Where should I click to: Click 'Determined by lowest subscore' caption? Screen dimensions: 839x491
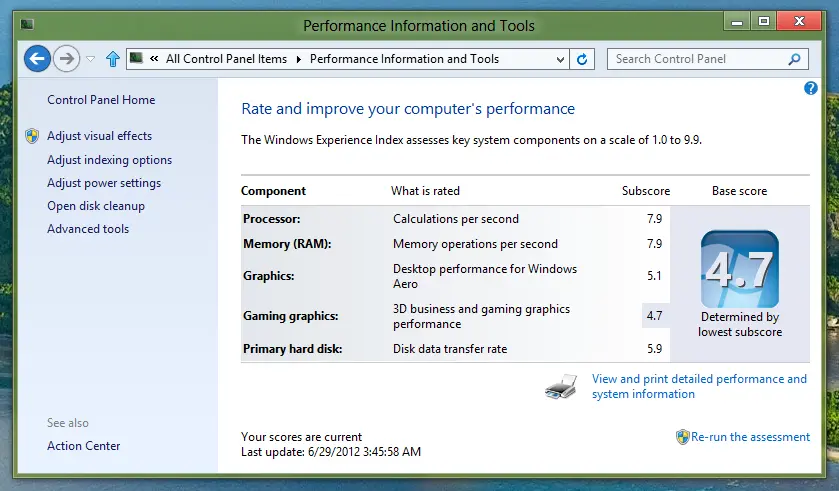(740, 324)
